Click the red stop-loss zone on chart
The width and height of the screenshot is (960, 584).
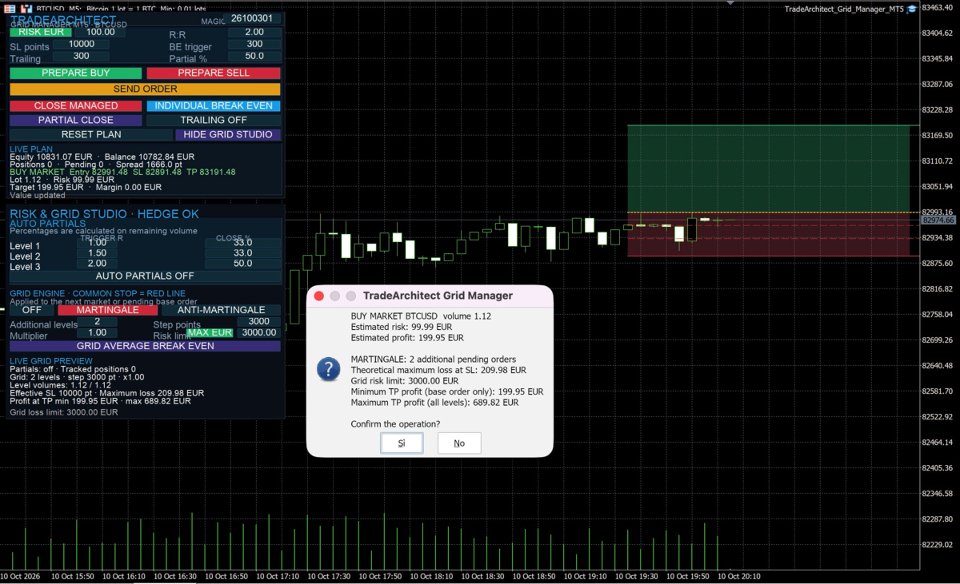(x=768, y=234)
